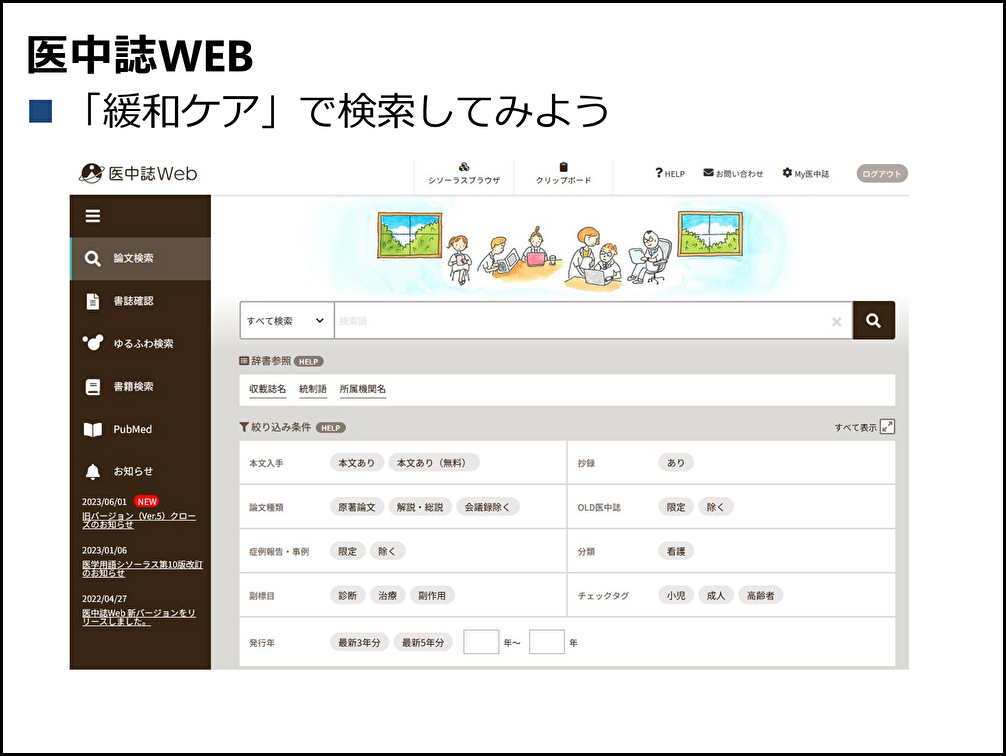Toggle the 副作用 subheading filter

432,596
